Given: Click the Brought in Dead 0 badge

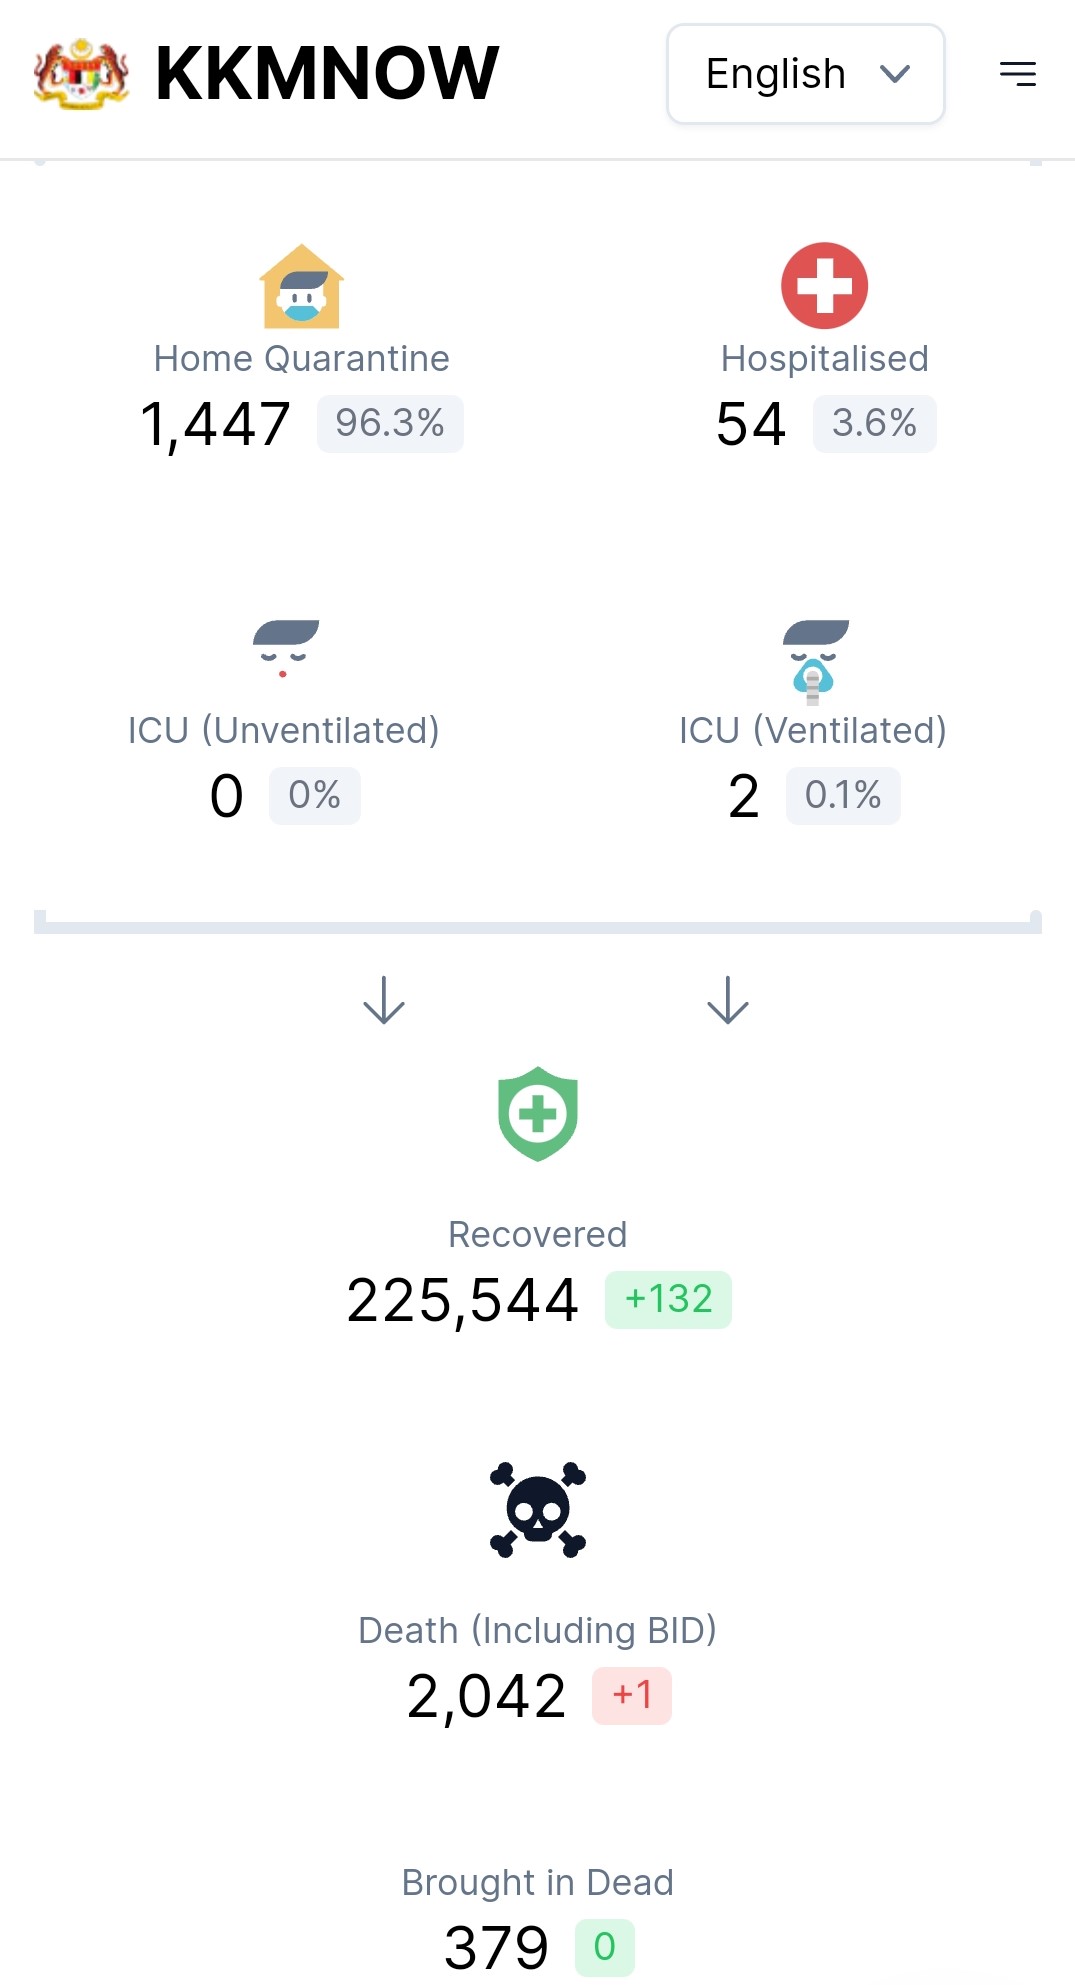Looking at the screenshot, I should click(x=605, y=1948).
